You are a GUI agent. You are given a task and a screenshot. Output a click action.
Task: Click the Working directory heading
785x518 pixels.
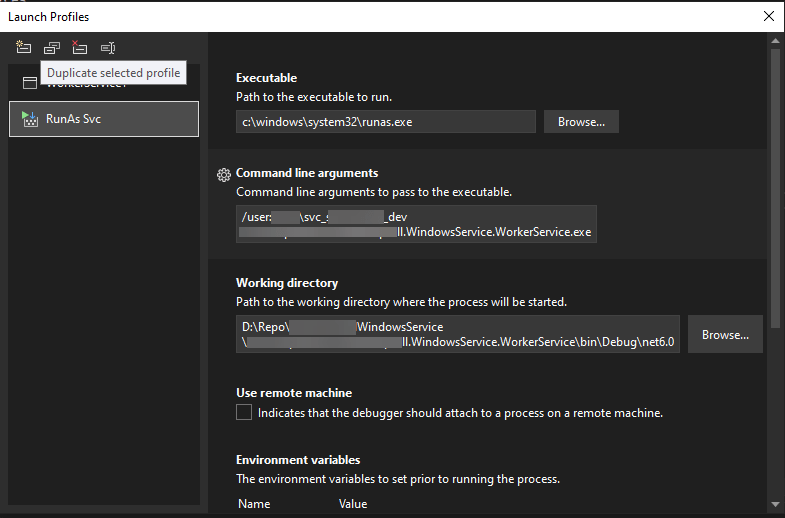click(x=287, y=283)
